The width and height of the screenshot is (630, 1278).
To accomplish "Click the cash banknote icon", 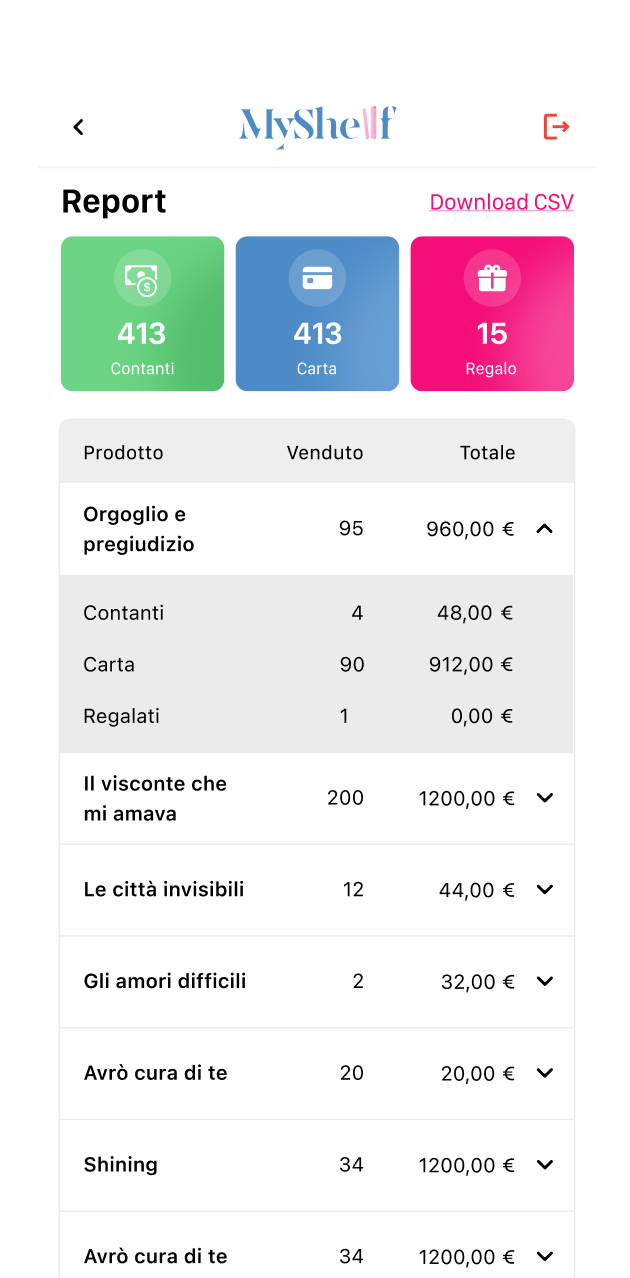I will tap(142, 278).
